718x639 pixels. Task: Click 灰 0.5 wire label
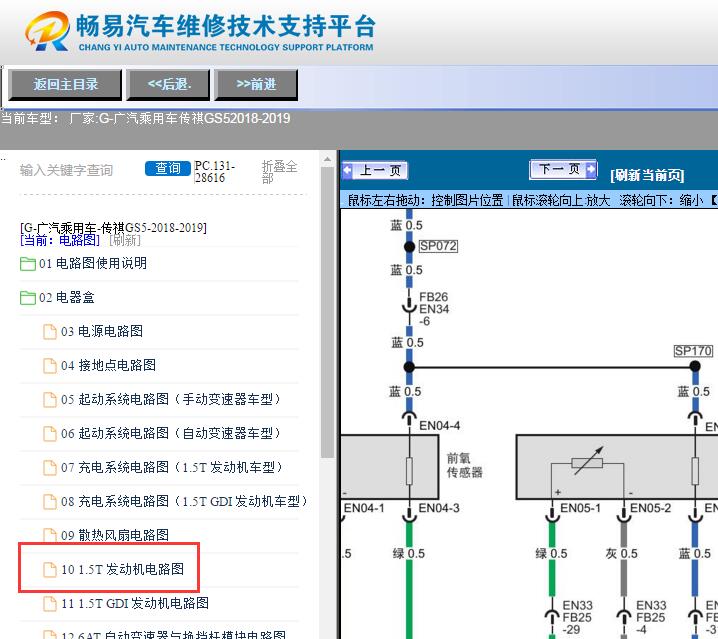(x=621, y=554)
